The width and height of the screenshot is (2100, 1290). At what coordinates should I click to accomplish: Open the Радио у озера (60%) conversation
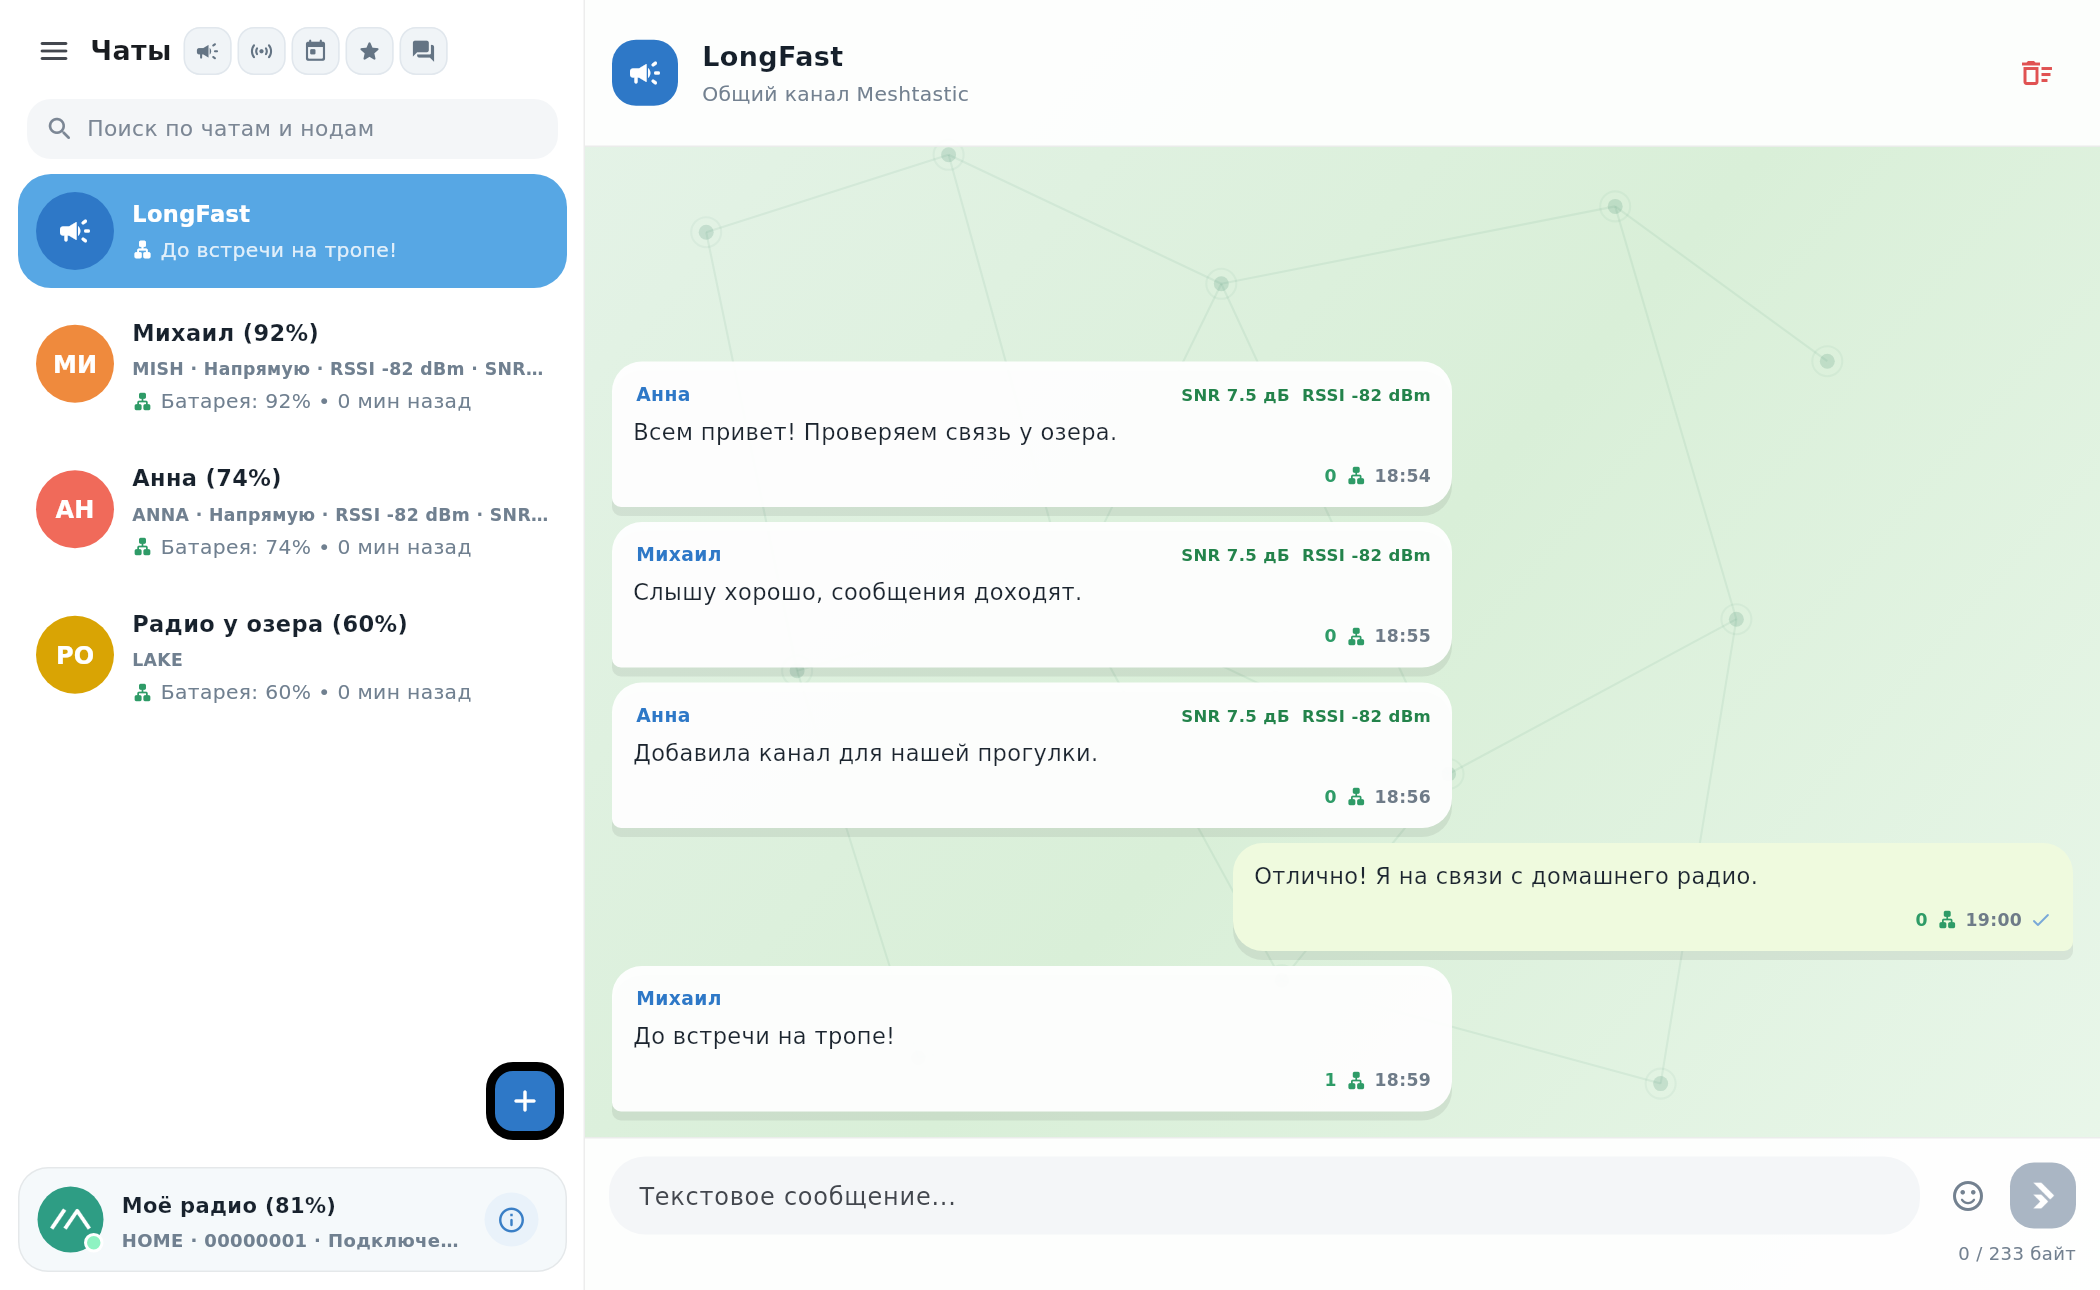click(x=293, y=657)
